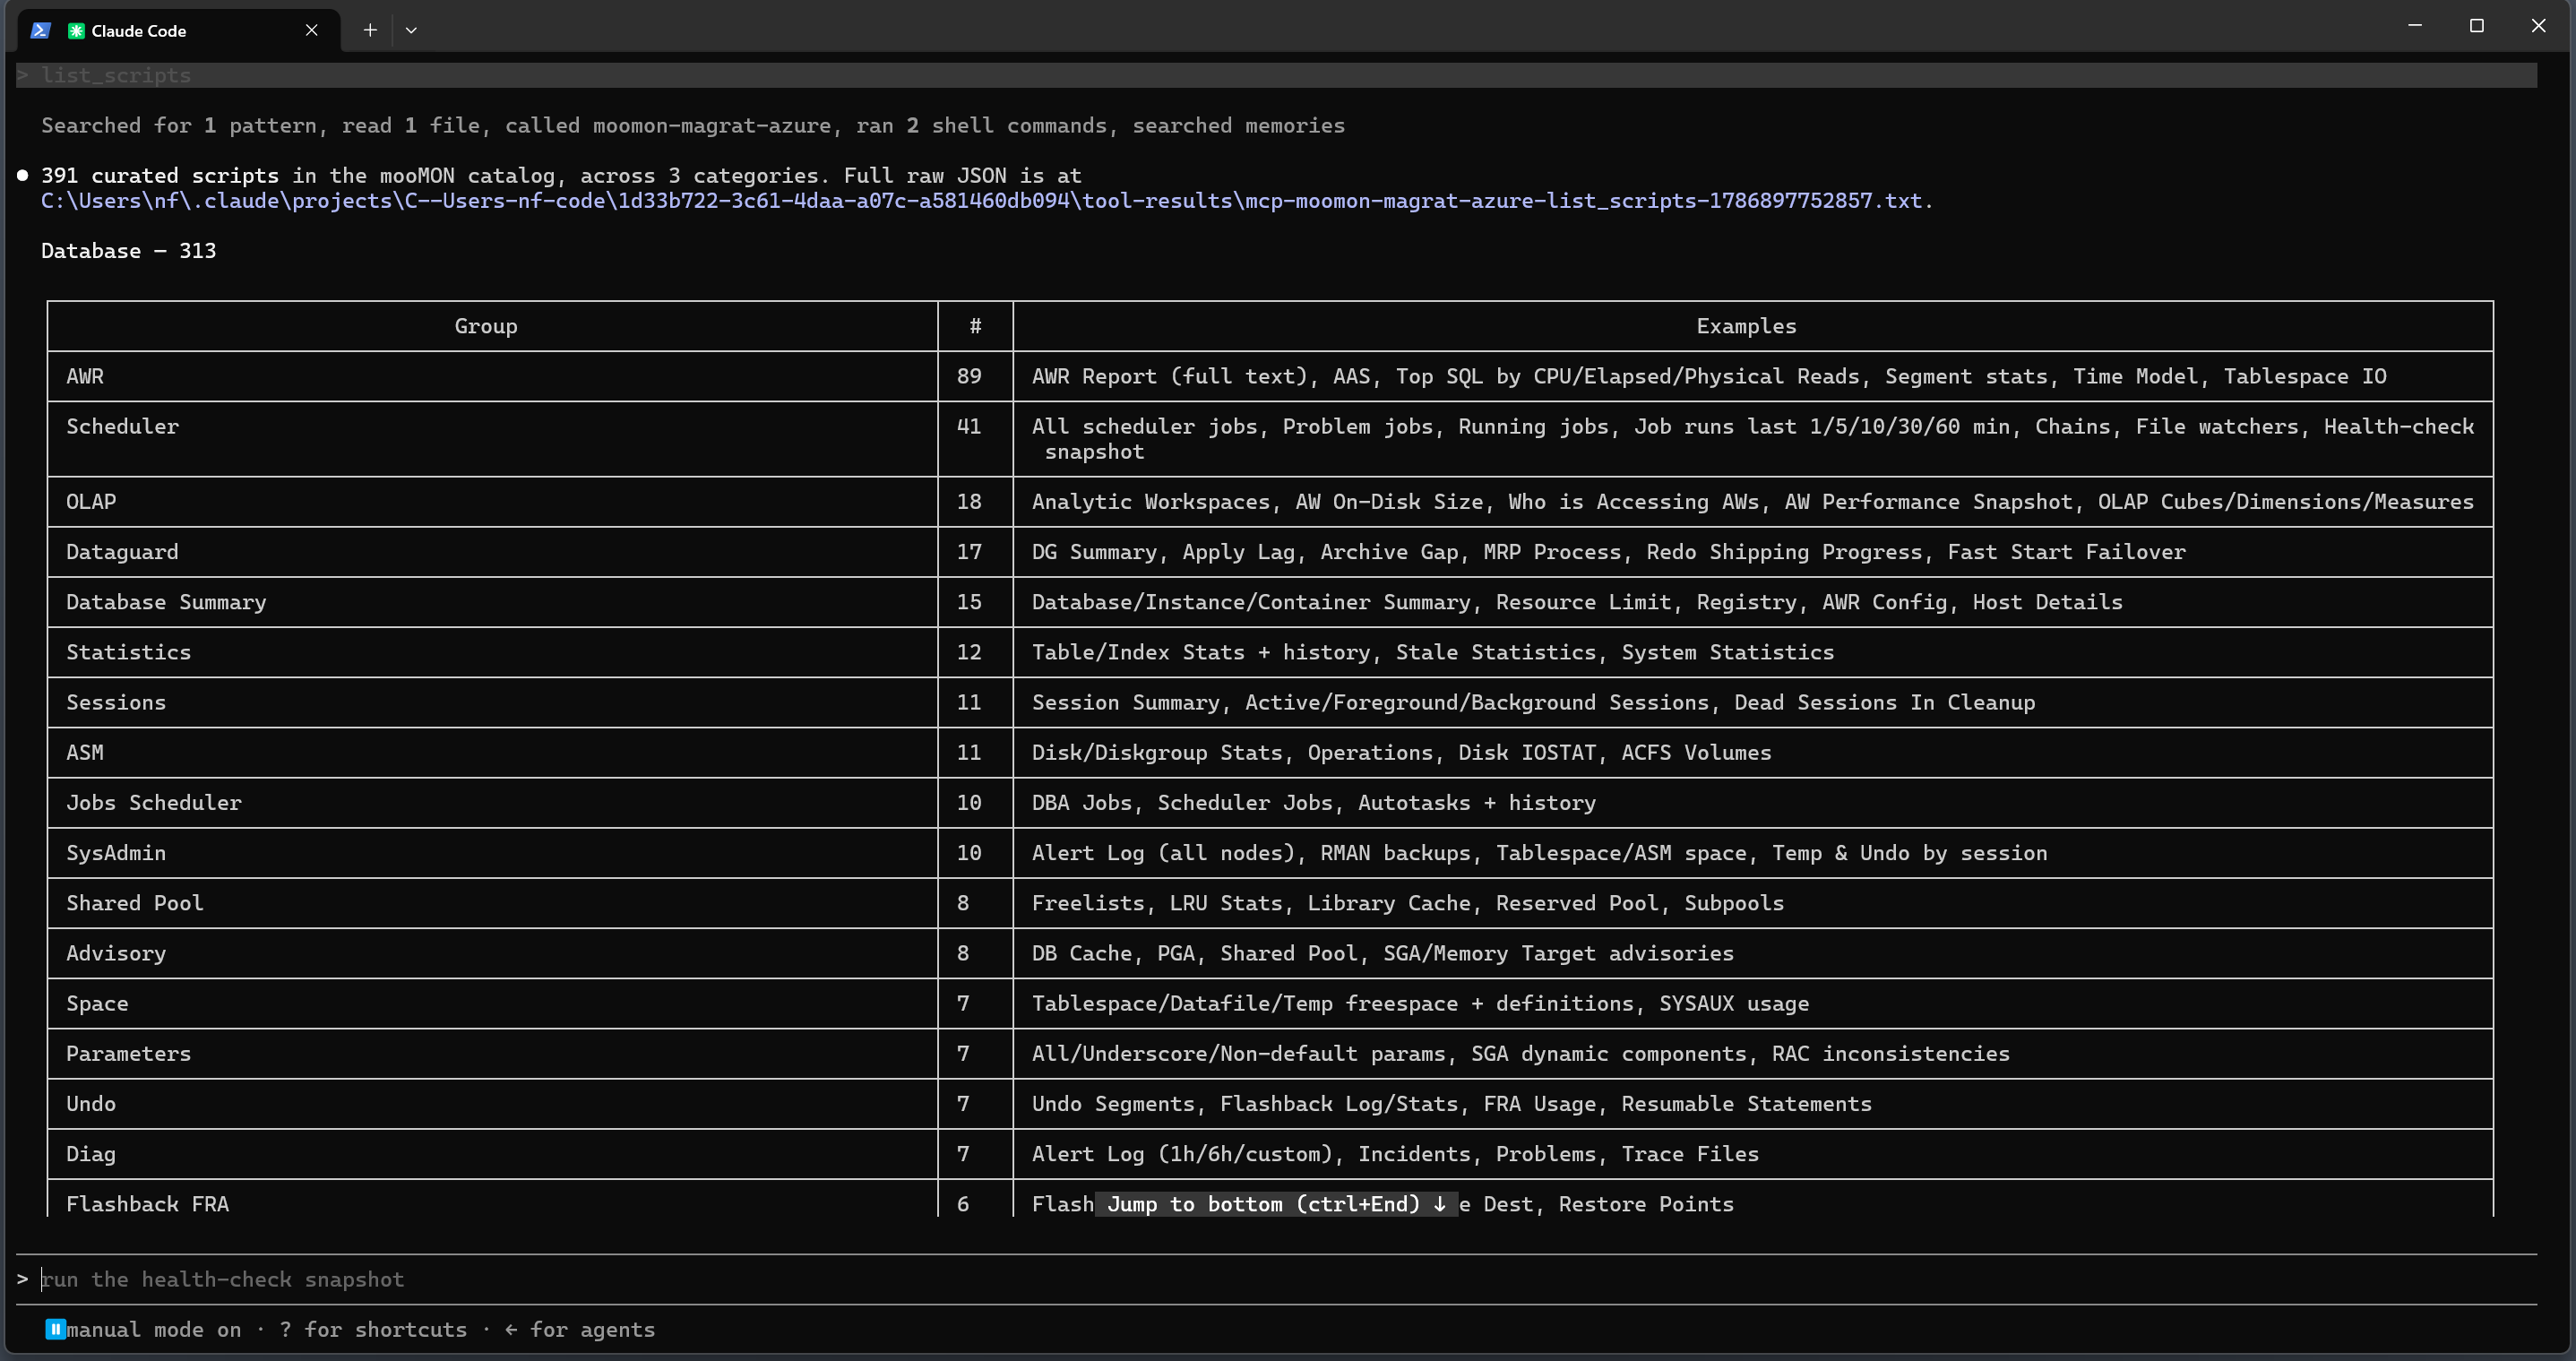Click the 'Searched for 1 pattern' summary line
Screen dimensions: 2576x1361
[x=693, y=125]
